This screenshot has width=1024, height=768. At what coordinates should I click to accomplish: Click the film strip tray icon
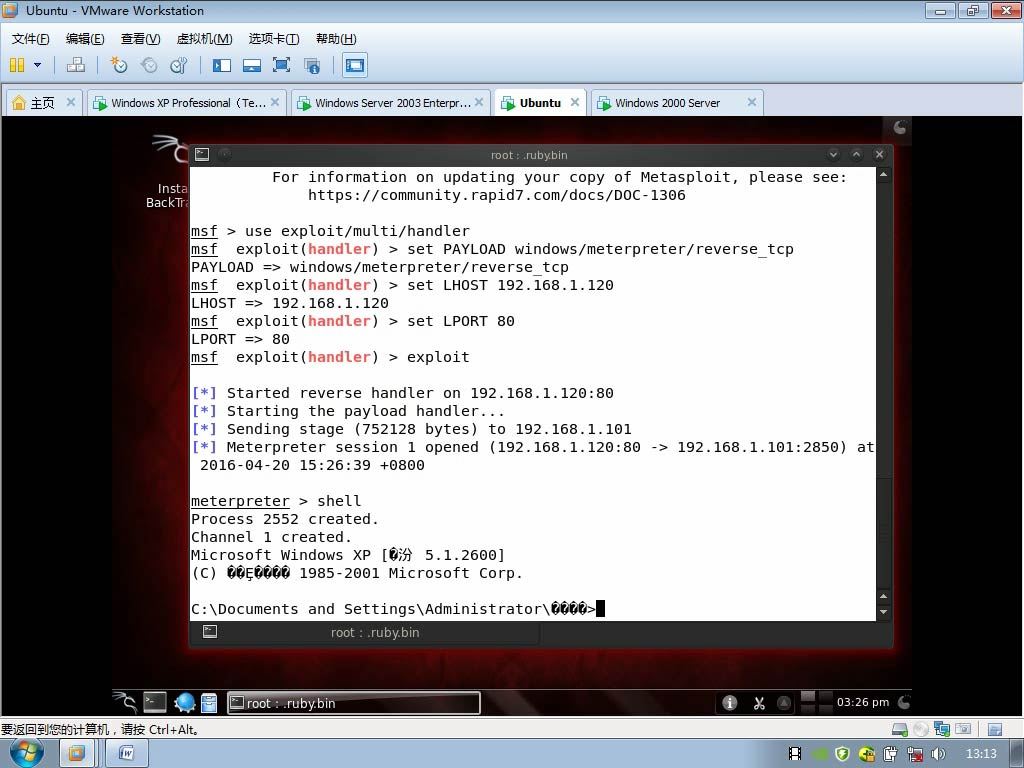(x=795, y=754)
